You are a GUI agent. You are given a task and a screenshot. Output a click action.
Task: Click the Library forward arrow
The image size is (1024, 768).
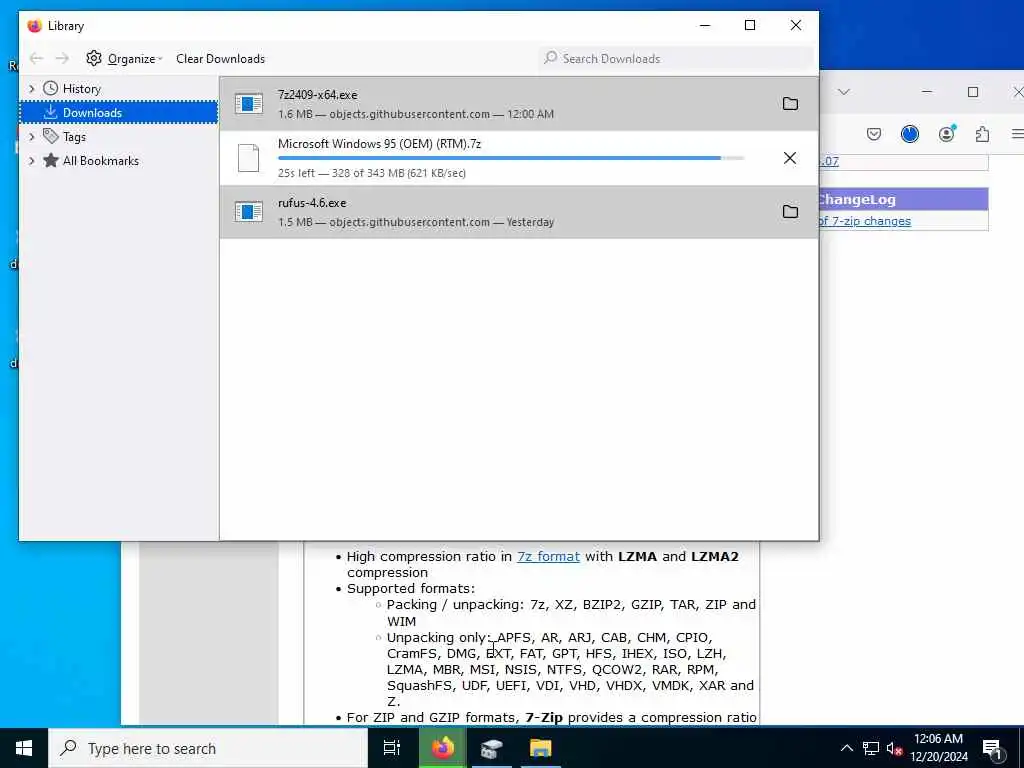point(62,59)
